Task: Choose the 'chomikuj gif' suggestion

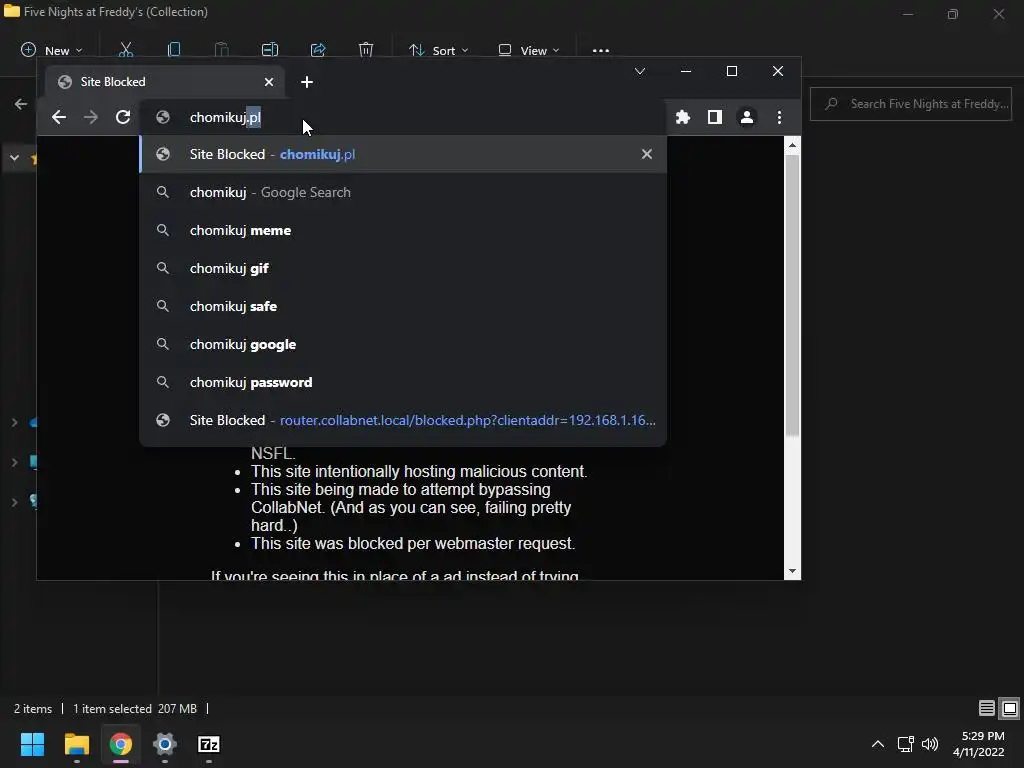Action: [x=403, y=268]
